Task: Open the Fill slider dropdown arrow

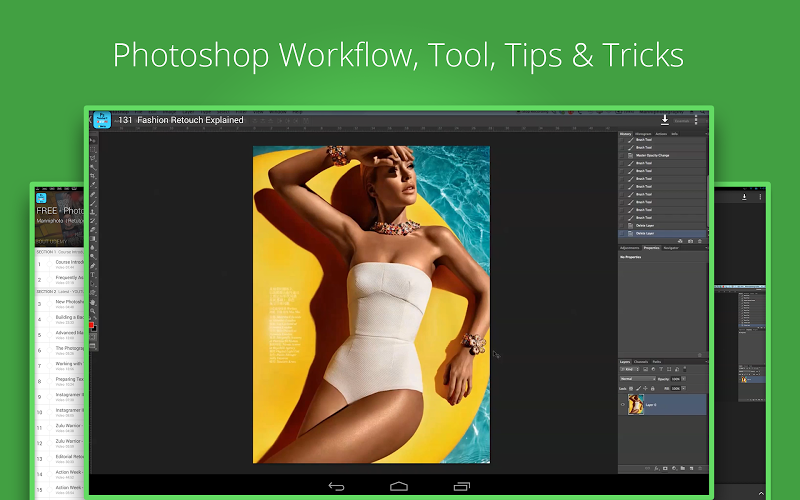Action: coord(684,388)
